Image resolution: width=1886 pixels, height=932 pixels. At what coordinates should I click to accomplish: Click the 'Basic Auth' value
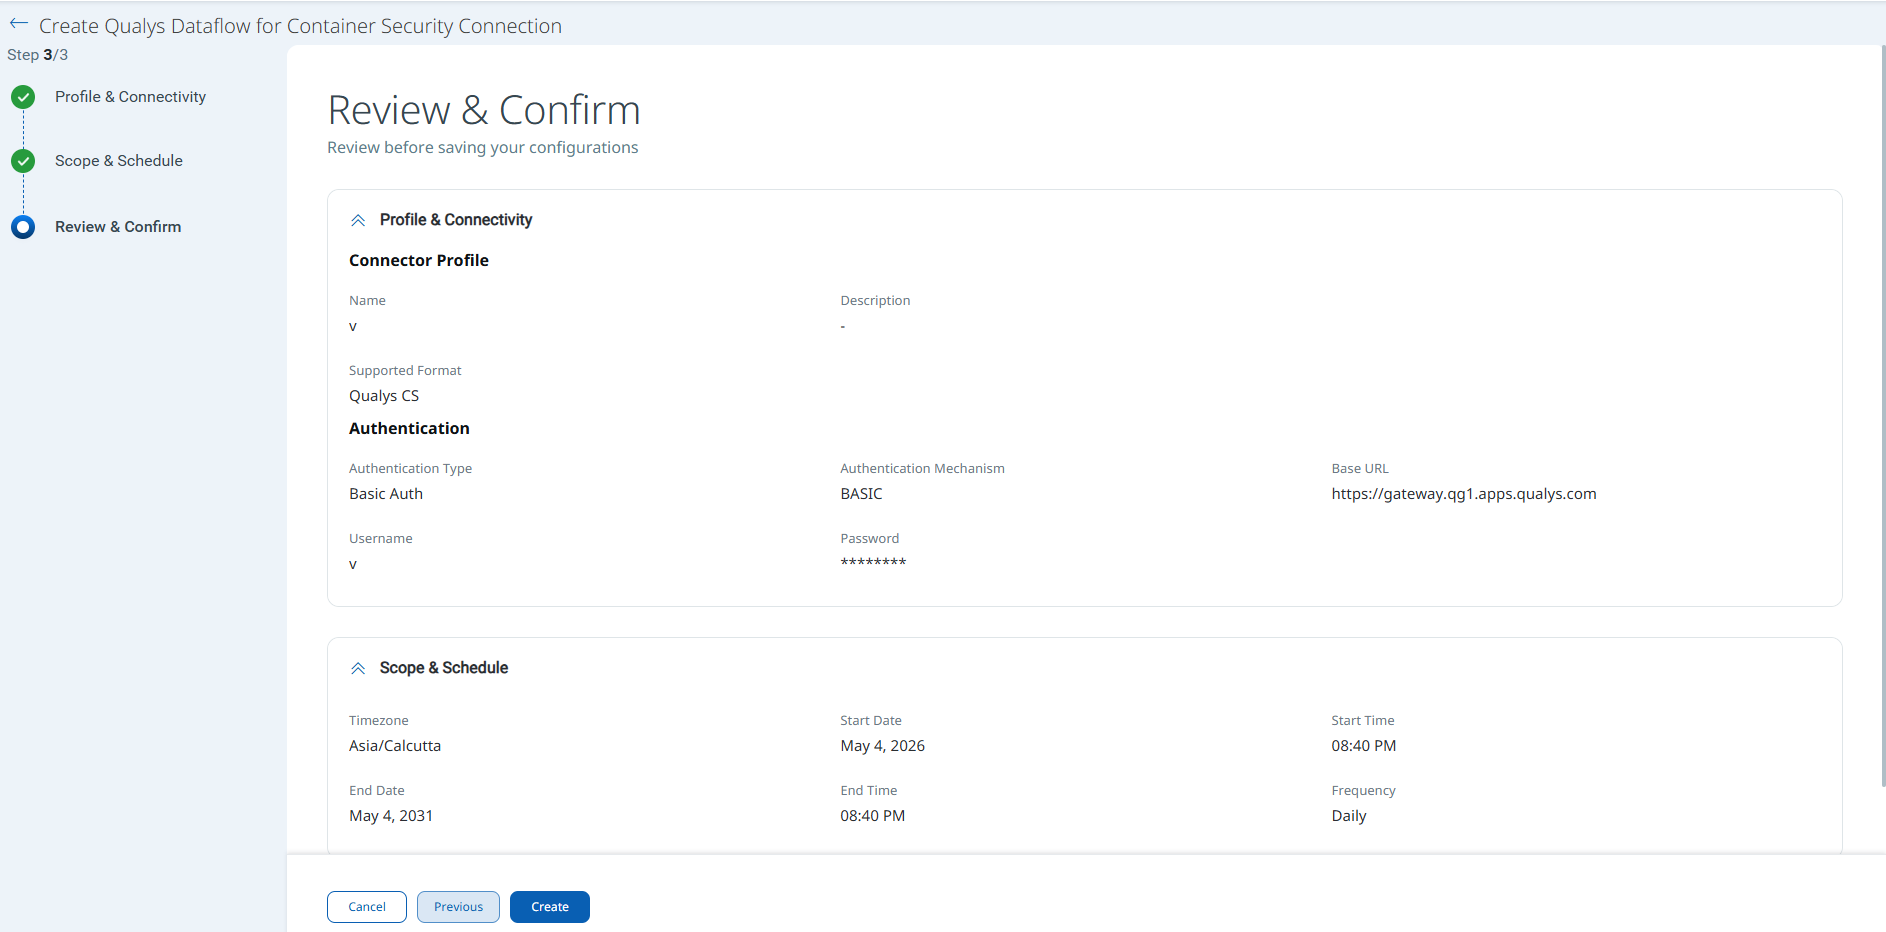click(x=386, y=494)
